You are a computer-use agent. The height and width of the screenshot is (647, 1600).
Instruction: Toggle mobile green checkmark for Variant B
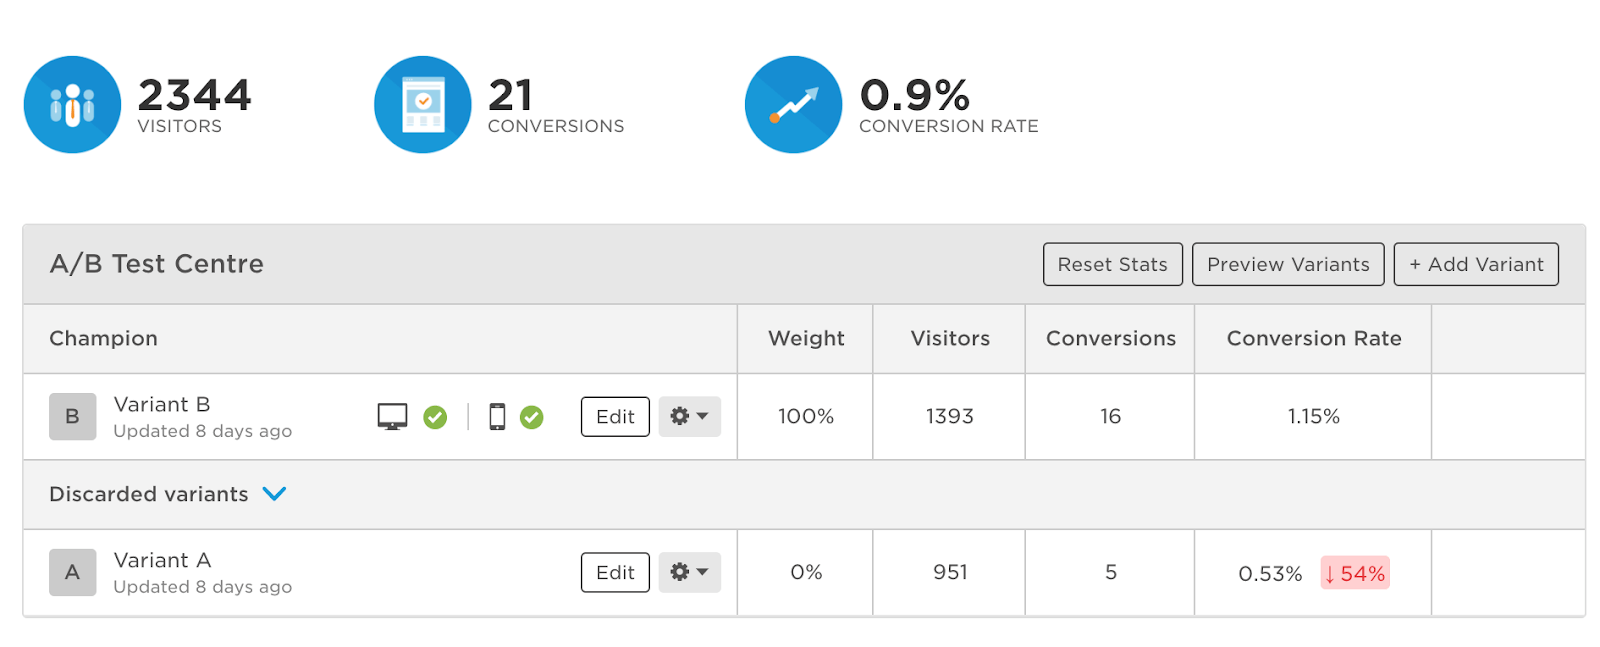click(x=532, y=417)
